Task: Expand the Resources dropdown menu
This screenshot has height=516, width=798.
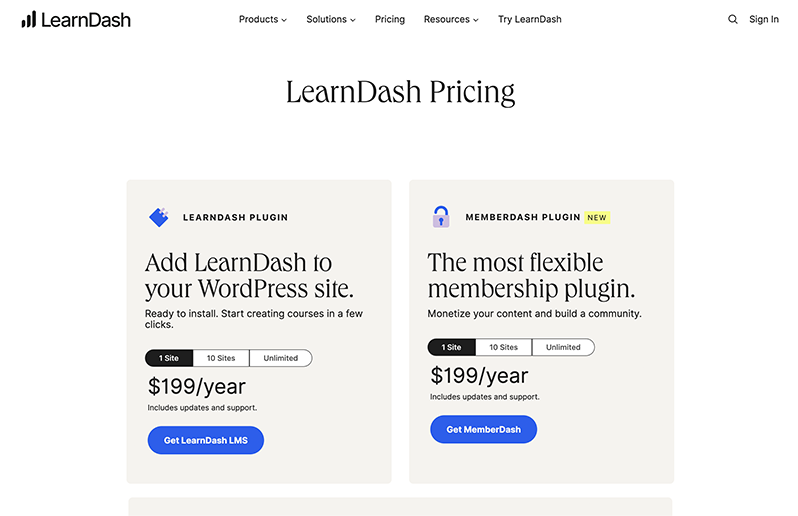Action: coord(451,19)
